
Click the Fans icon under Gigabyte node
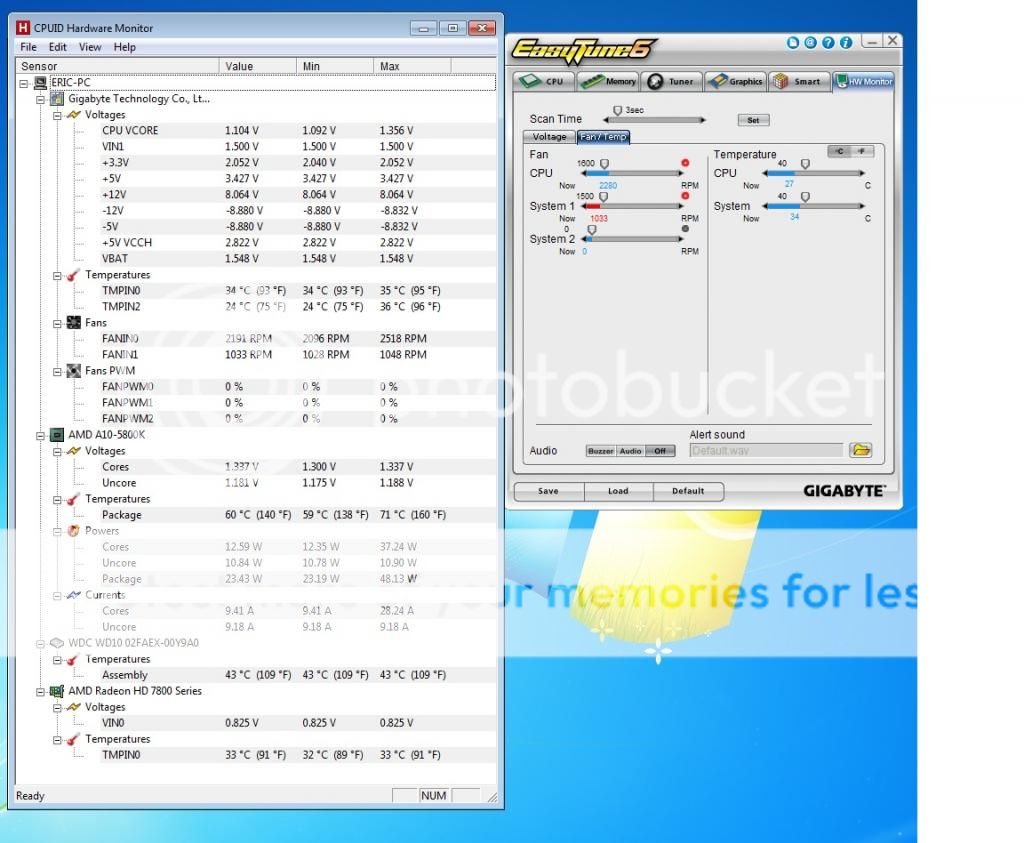tap(74, 323)
